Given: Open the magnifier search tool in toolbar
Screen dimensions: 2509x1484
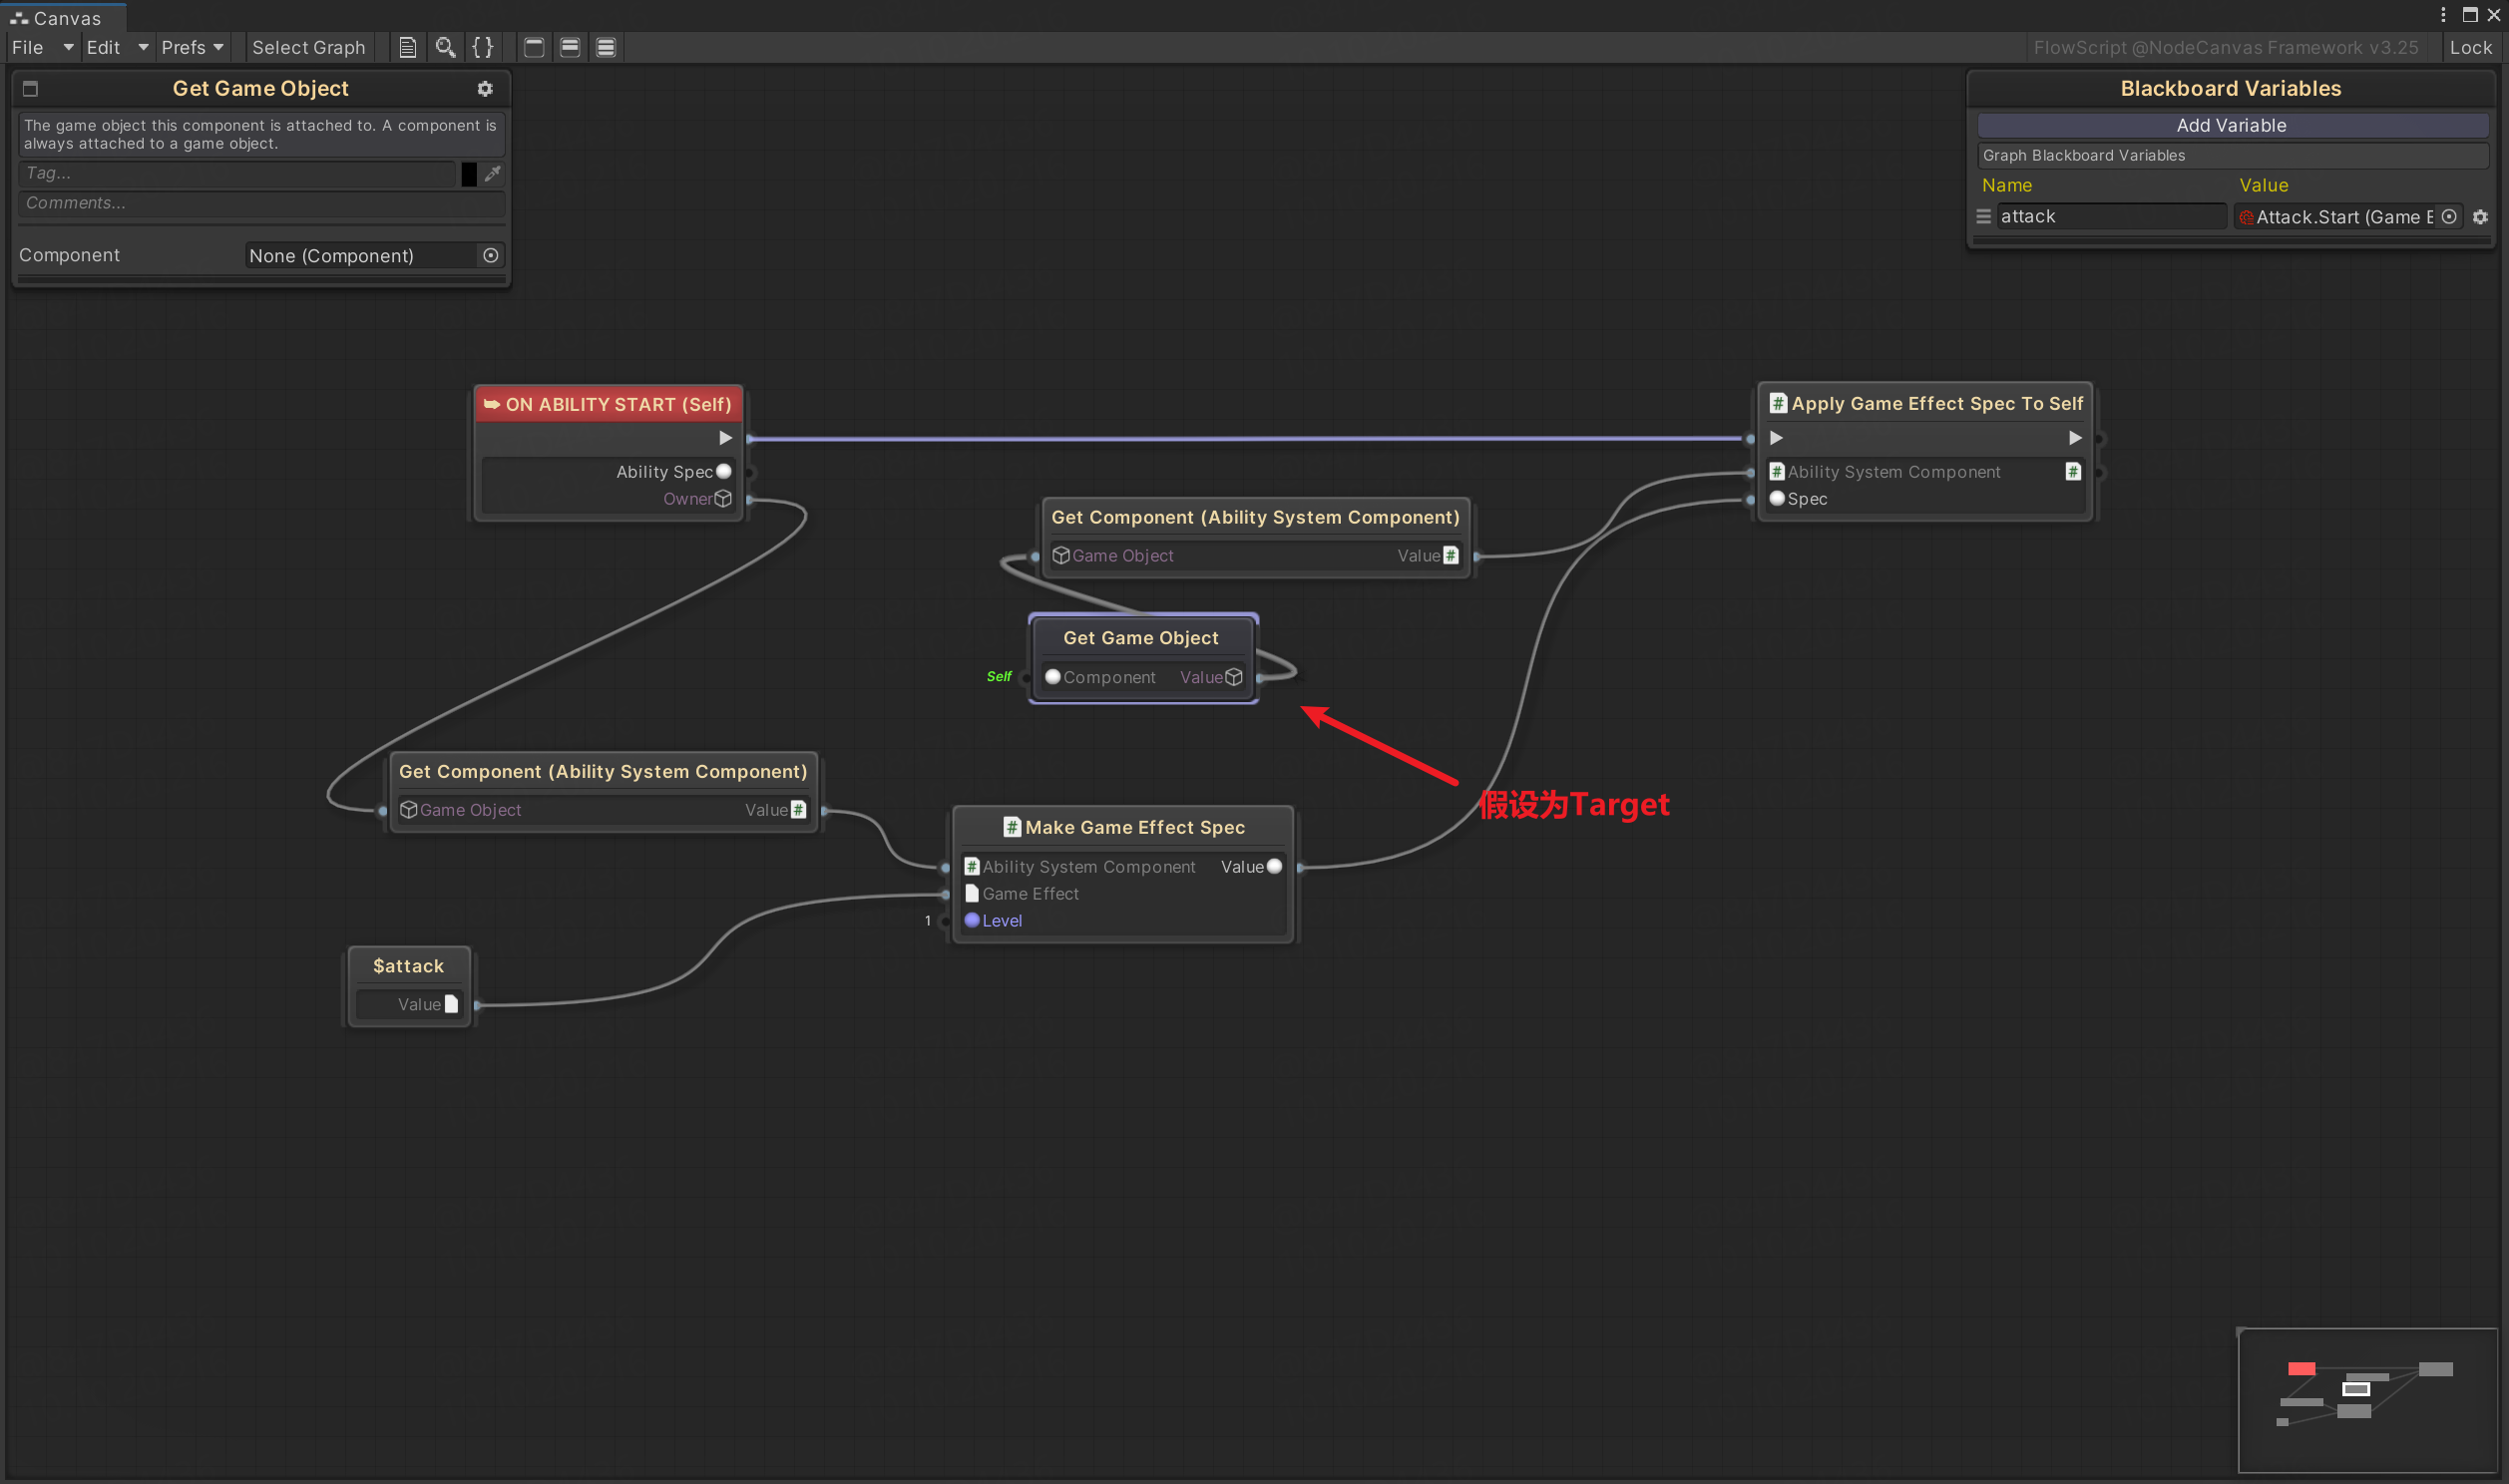Looking at the screenshot, I should pyautogui.click(x=445, y=47).
